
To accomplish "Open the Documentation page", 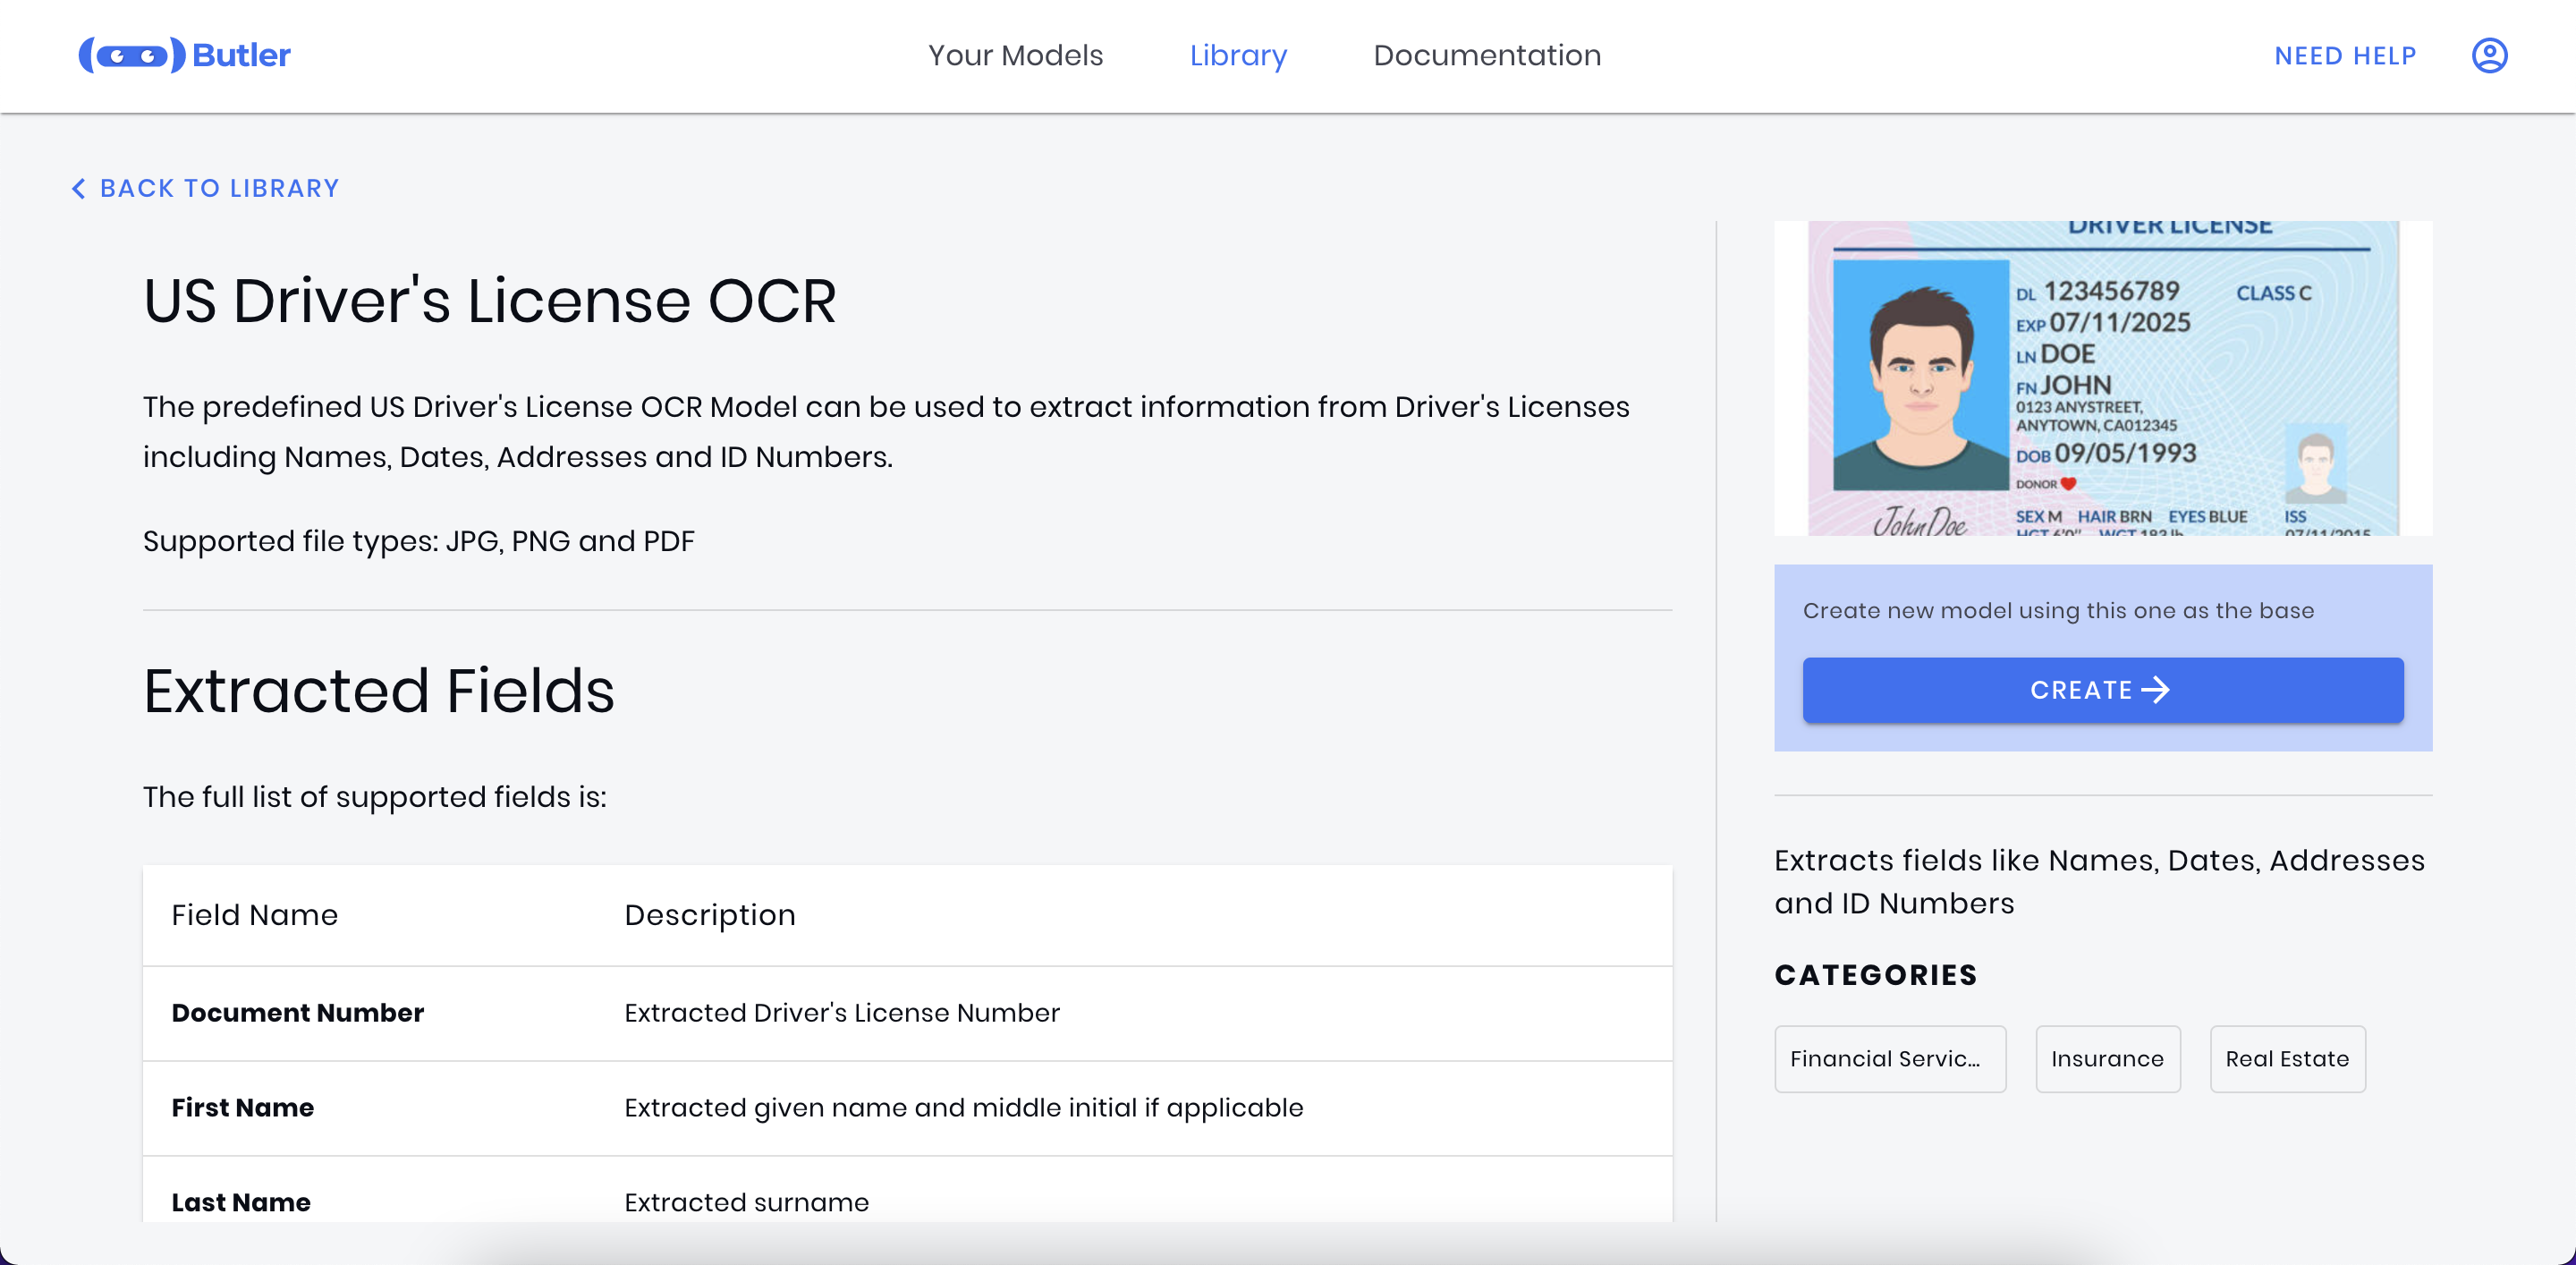I will point(1487,55).
